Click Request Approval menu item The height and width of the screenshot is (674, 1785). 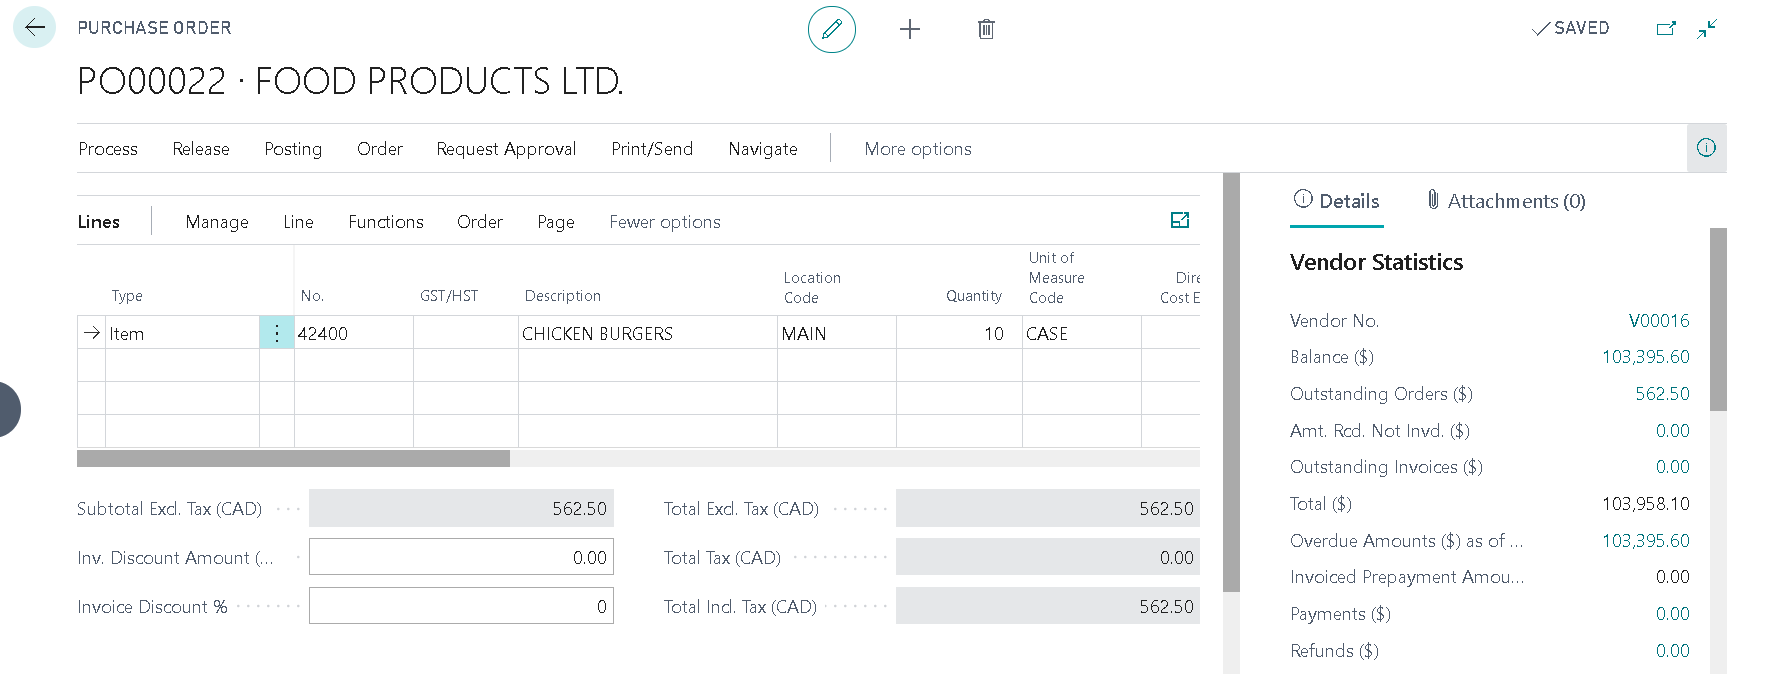pos(506,149)
